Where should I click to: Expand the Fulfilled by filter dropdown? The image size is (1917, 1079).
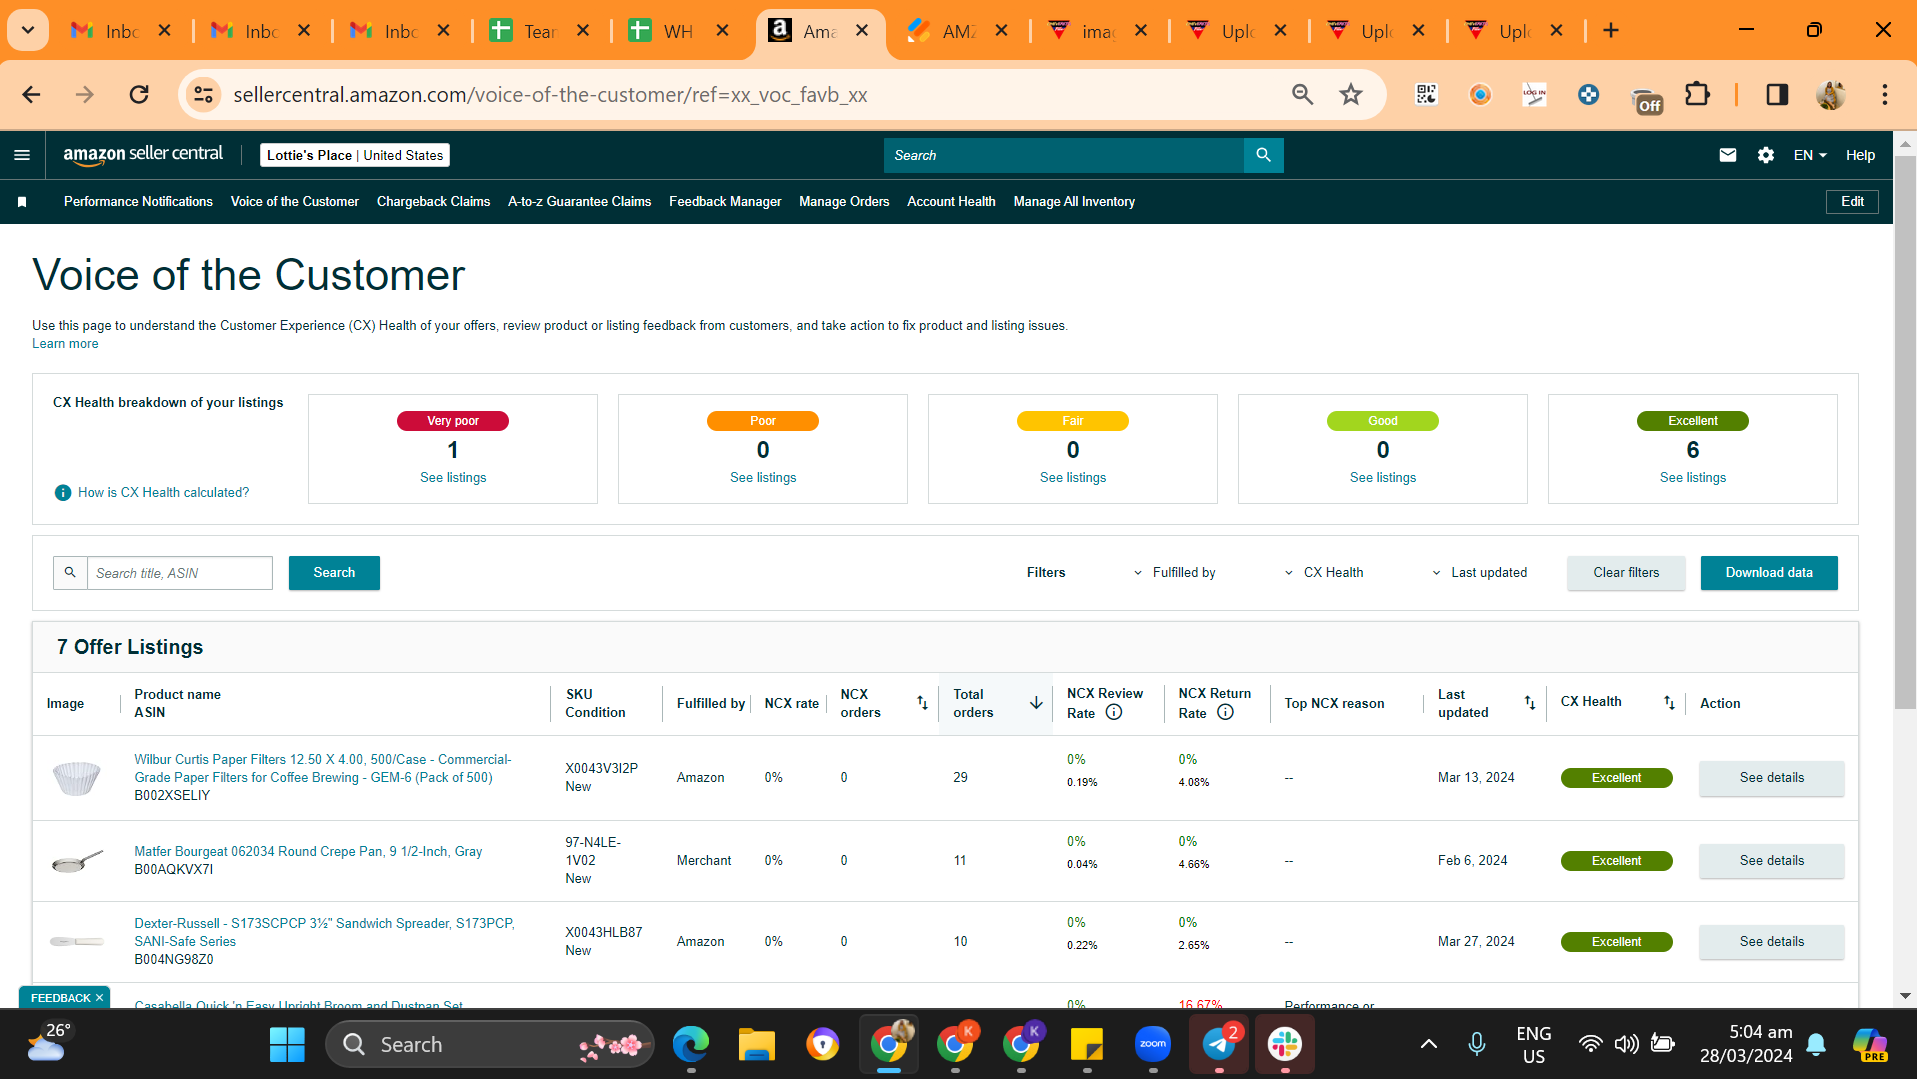(x=1174, y=573)
